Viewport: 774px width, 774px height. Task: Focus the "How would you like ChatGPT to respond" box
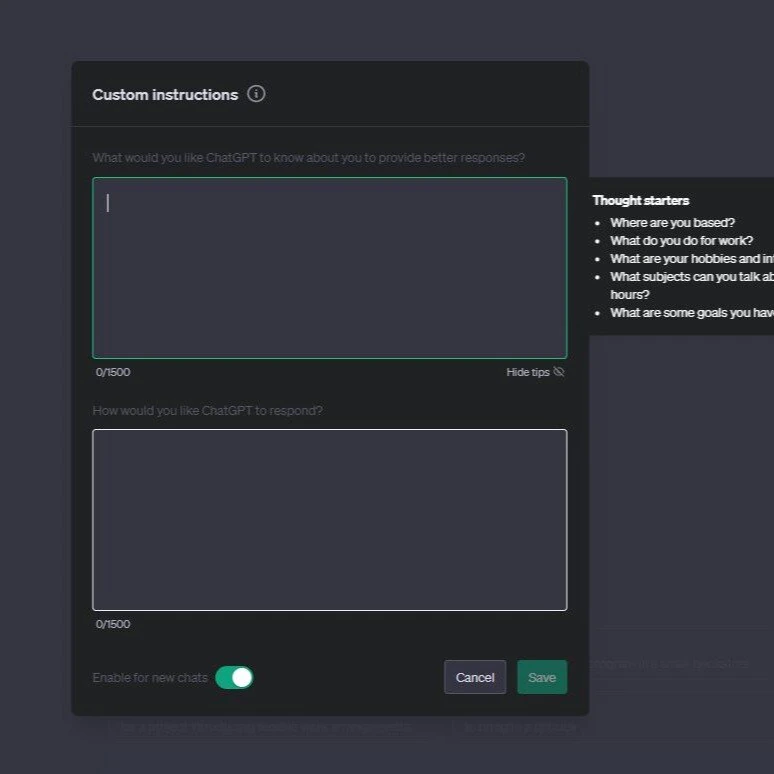tap(330, 520)
